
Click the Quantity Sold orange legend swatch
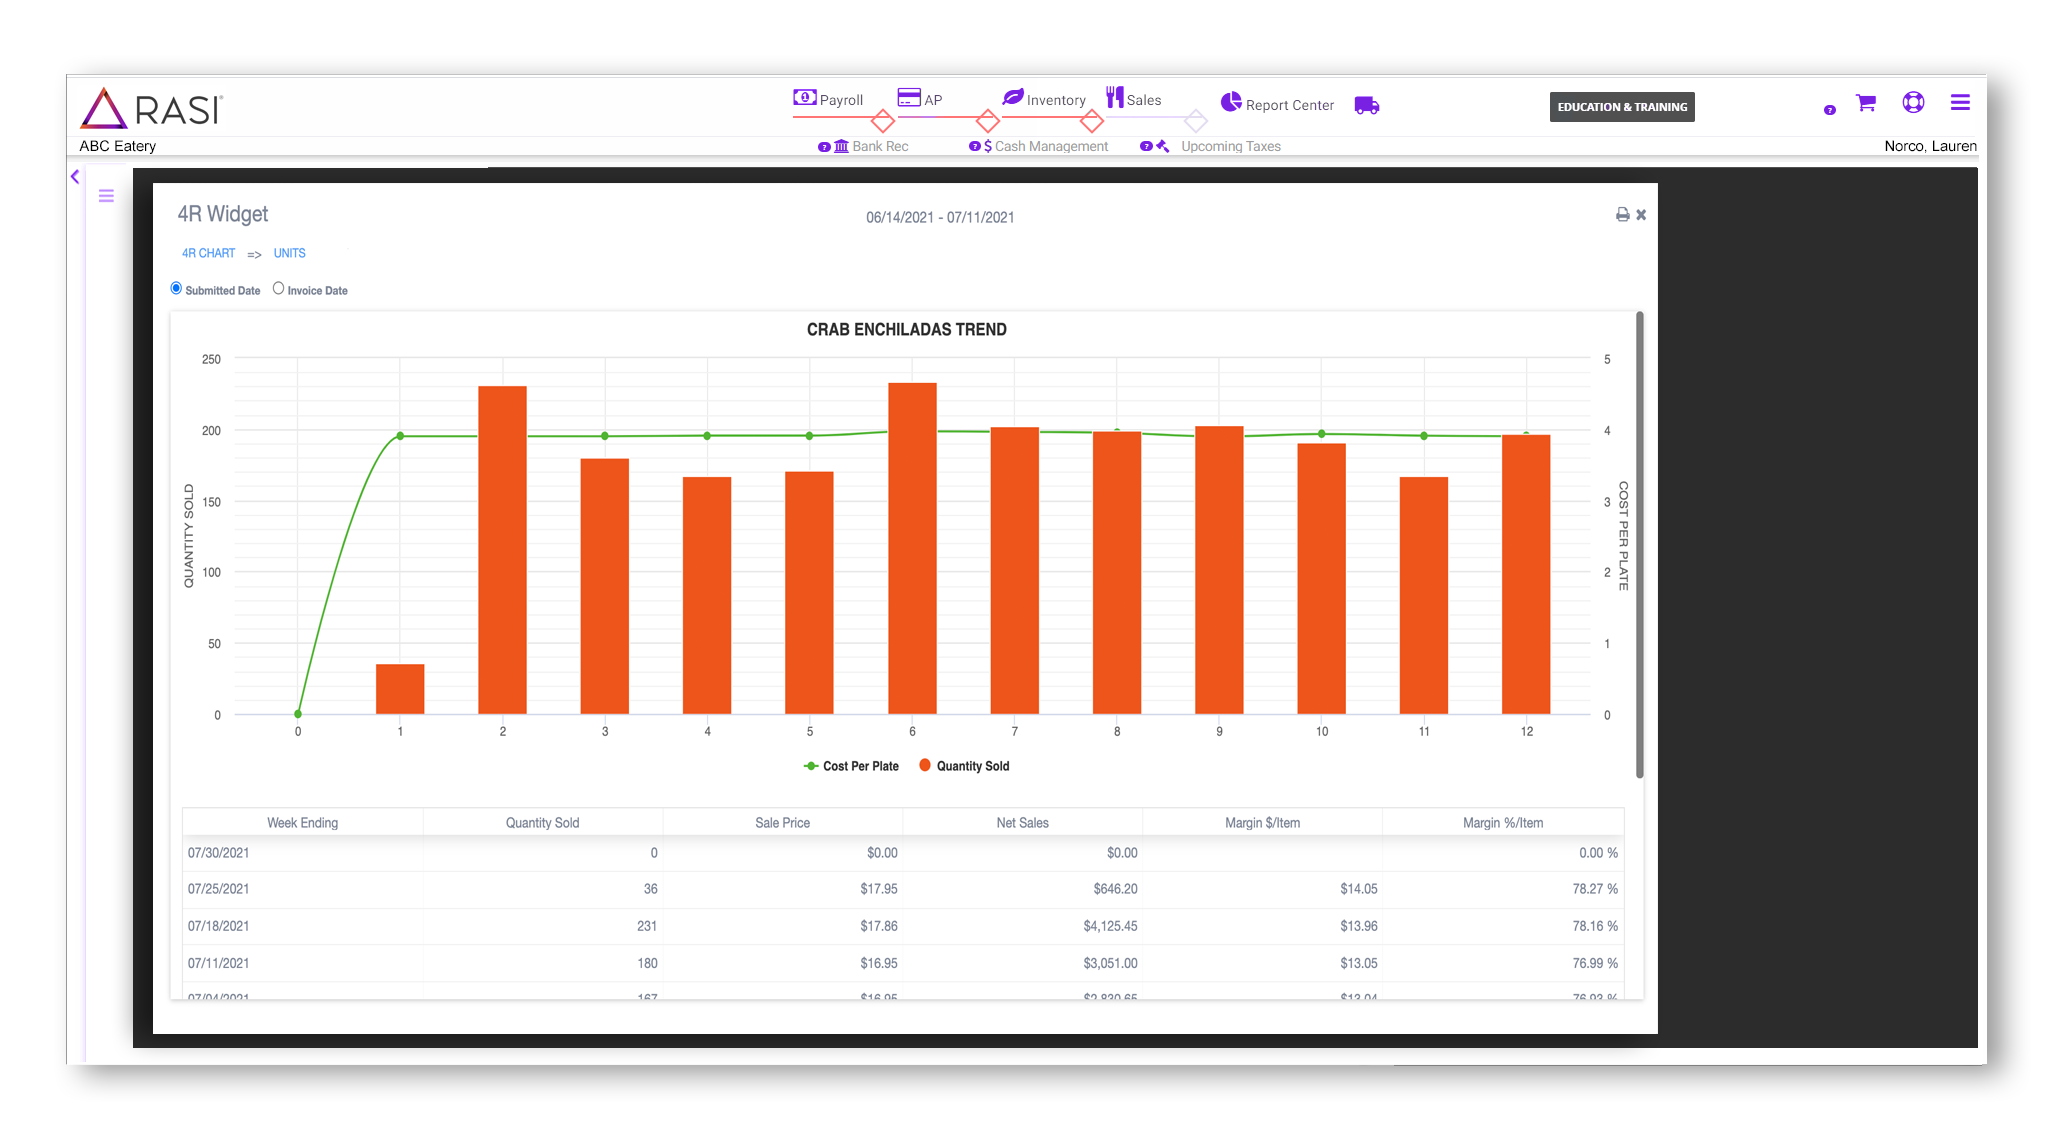tap(925, 766)
